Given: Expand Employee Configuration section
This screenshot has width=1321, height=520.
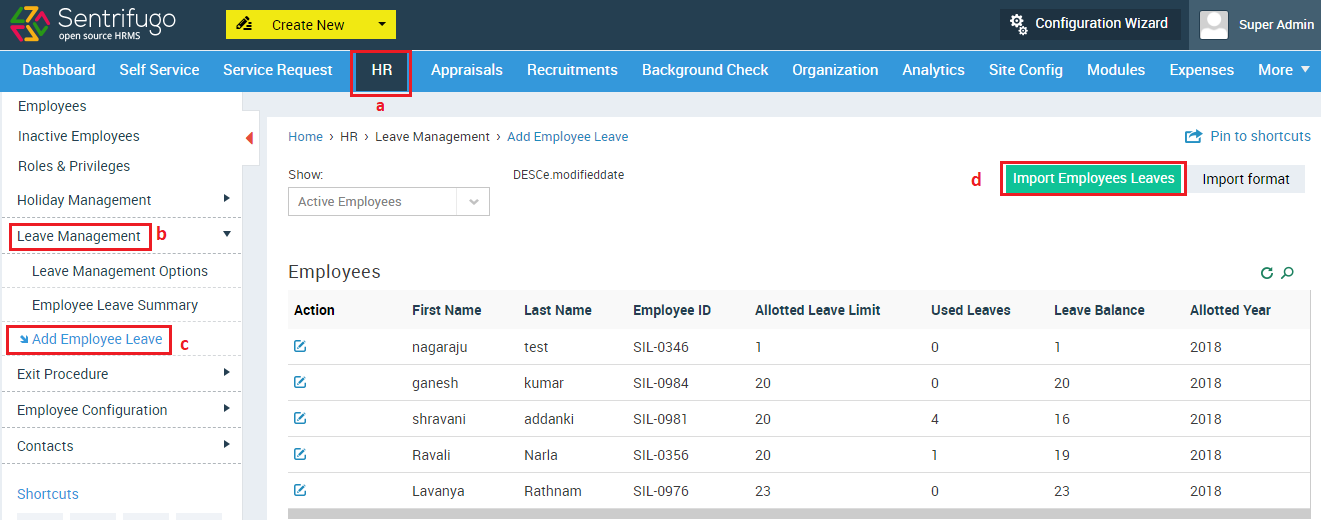Looking at the screenshot, I should (122, 410).
